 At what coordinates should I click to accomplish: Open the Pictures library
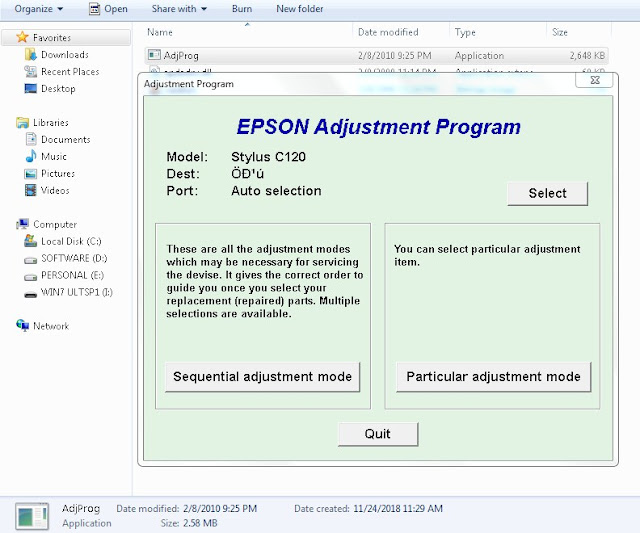pos(58,173)
